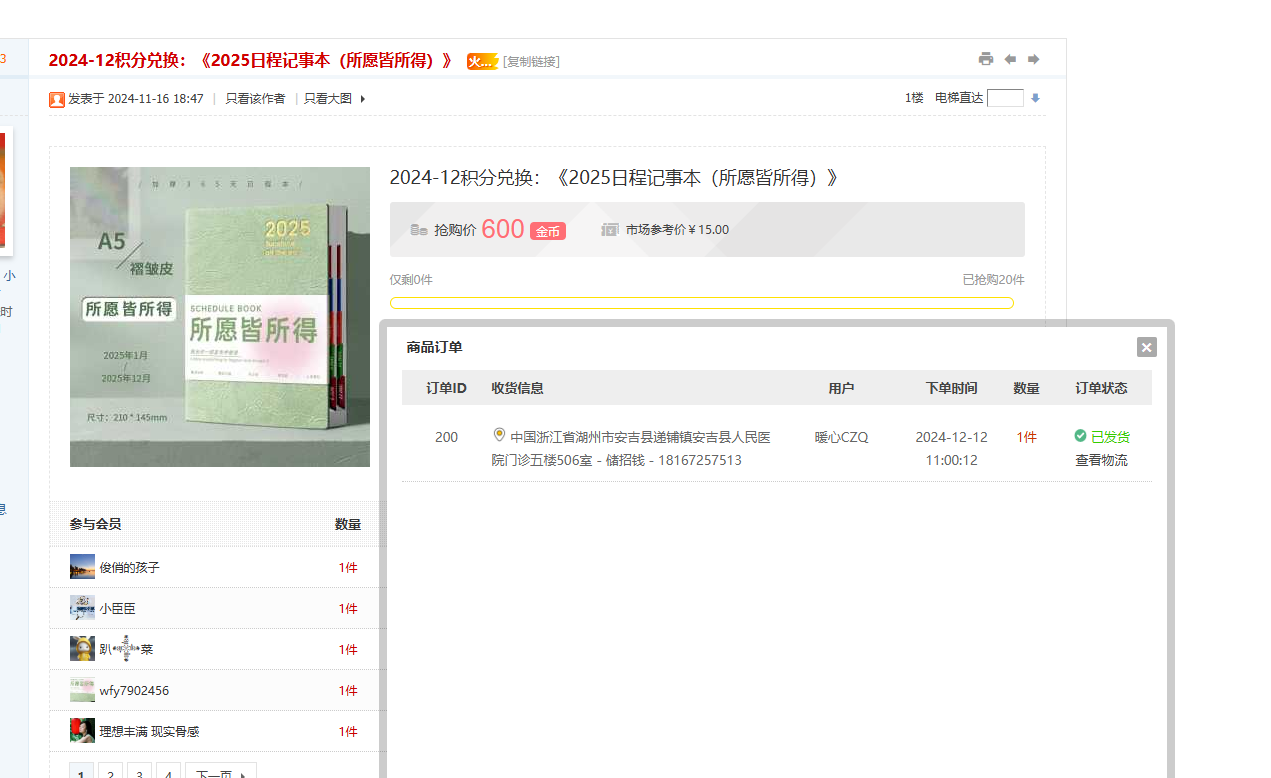
Task: Click 只看该作者 link
Action: pos(255,99)
